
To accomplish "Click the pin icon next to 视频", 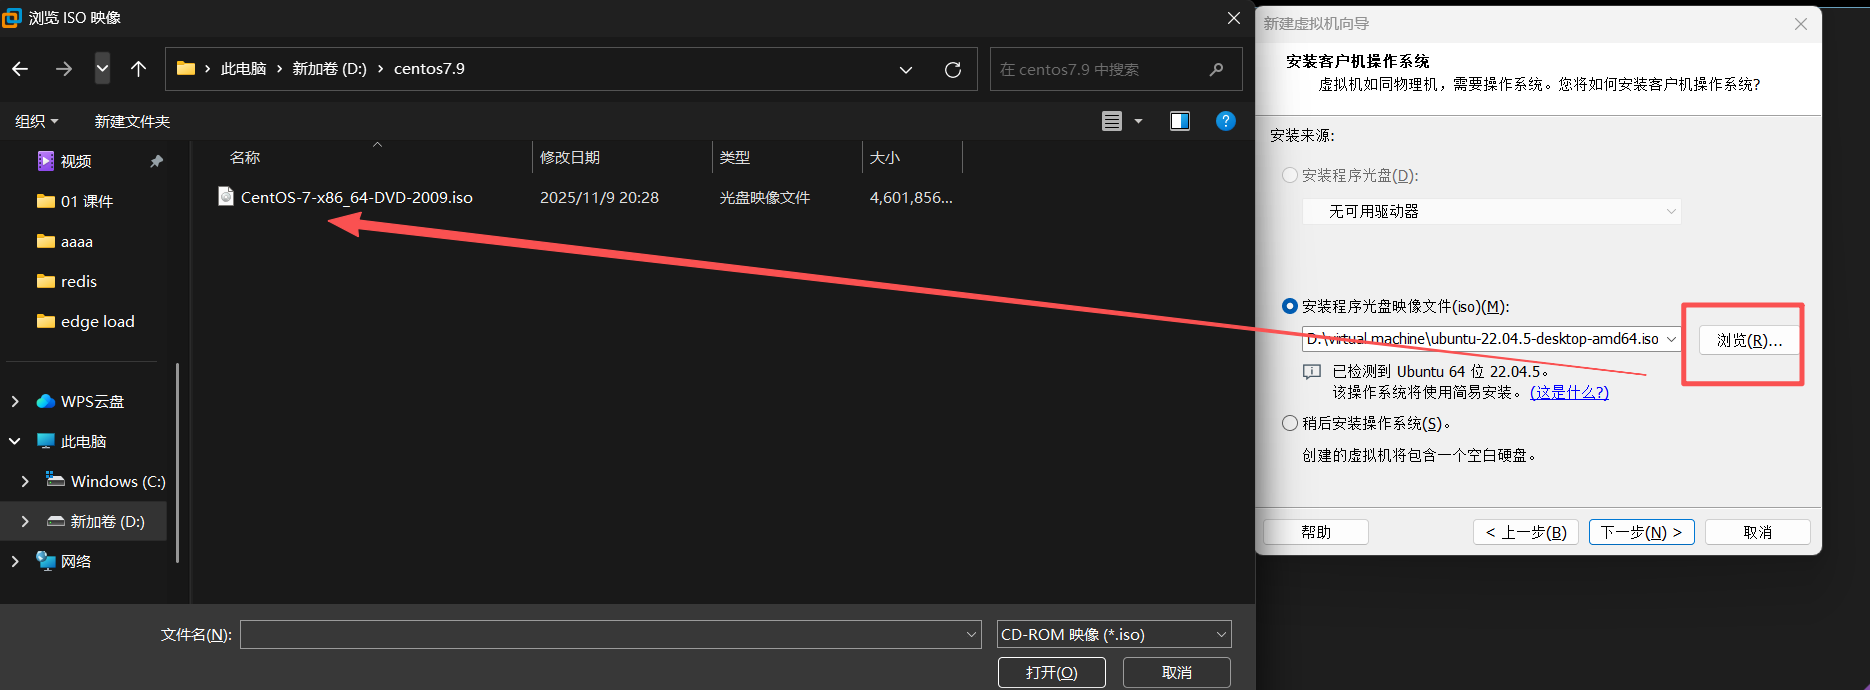I will (x=156, y=161).
